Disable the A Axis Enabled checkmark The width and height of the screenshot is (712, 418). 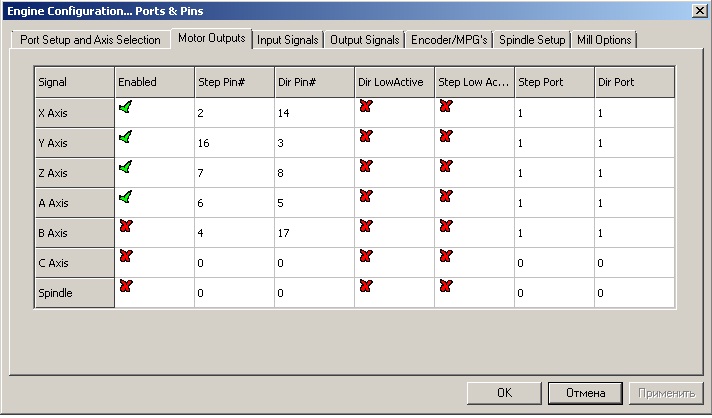(125, 196)
